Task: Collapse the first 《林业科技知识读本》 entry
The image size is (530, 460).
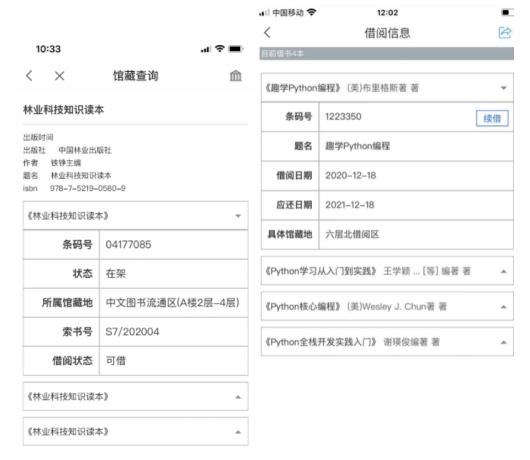Action: coord(136,216)
